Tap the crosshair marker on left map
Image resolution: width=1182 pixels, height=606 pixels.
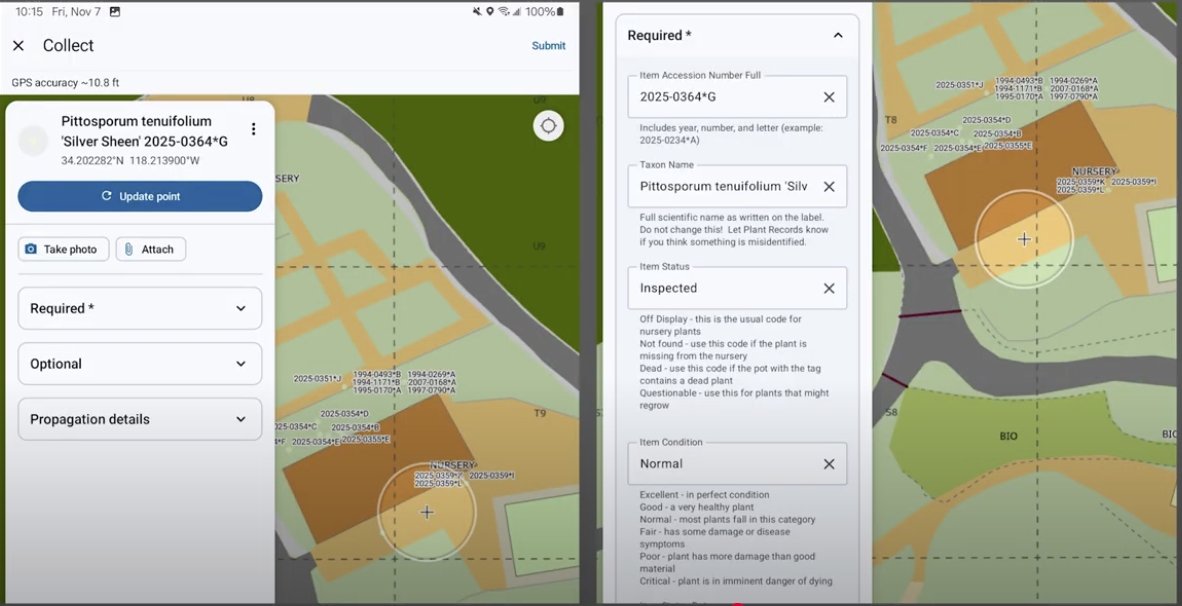[427, 512]
